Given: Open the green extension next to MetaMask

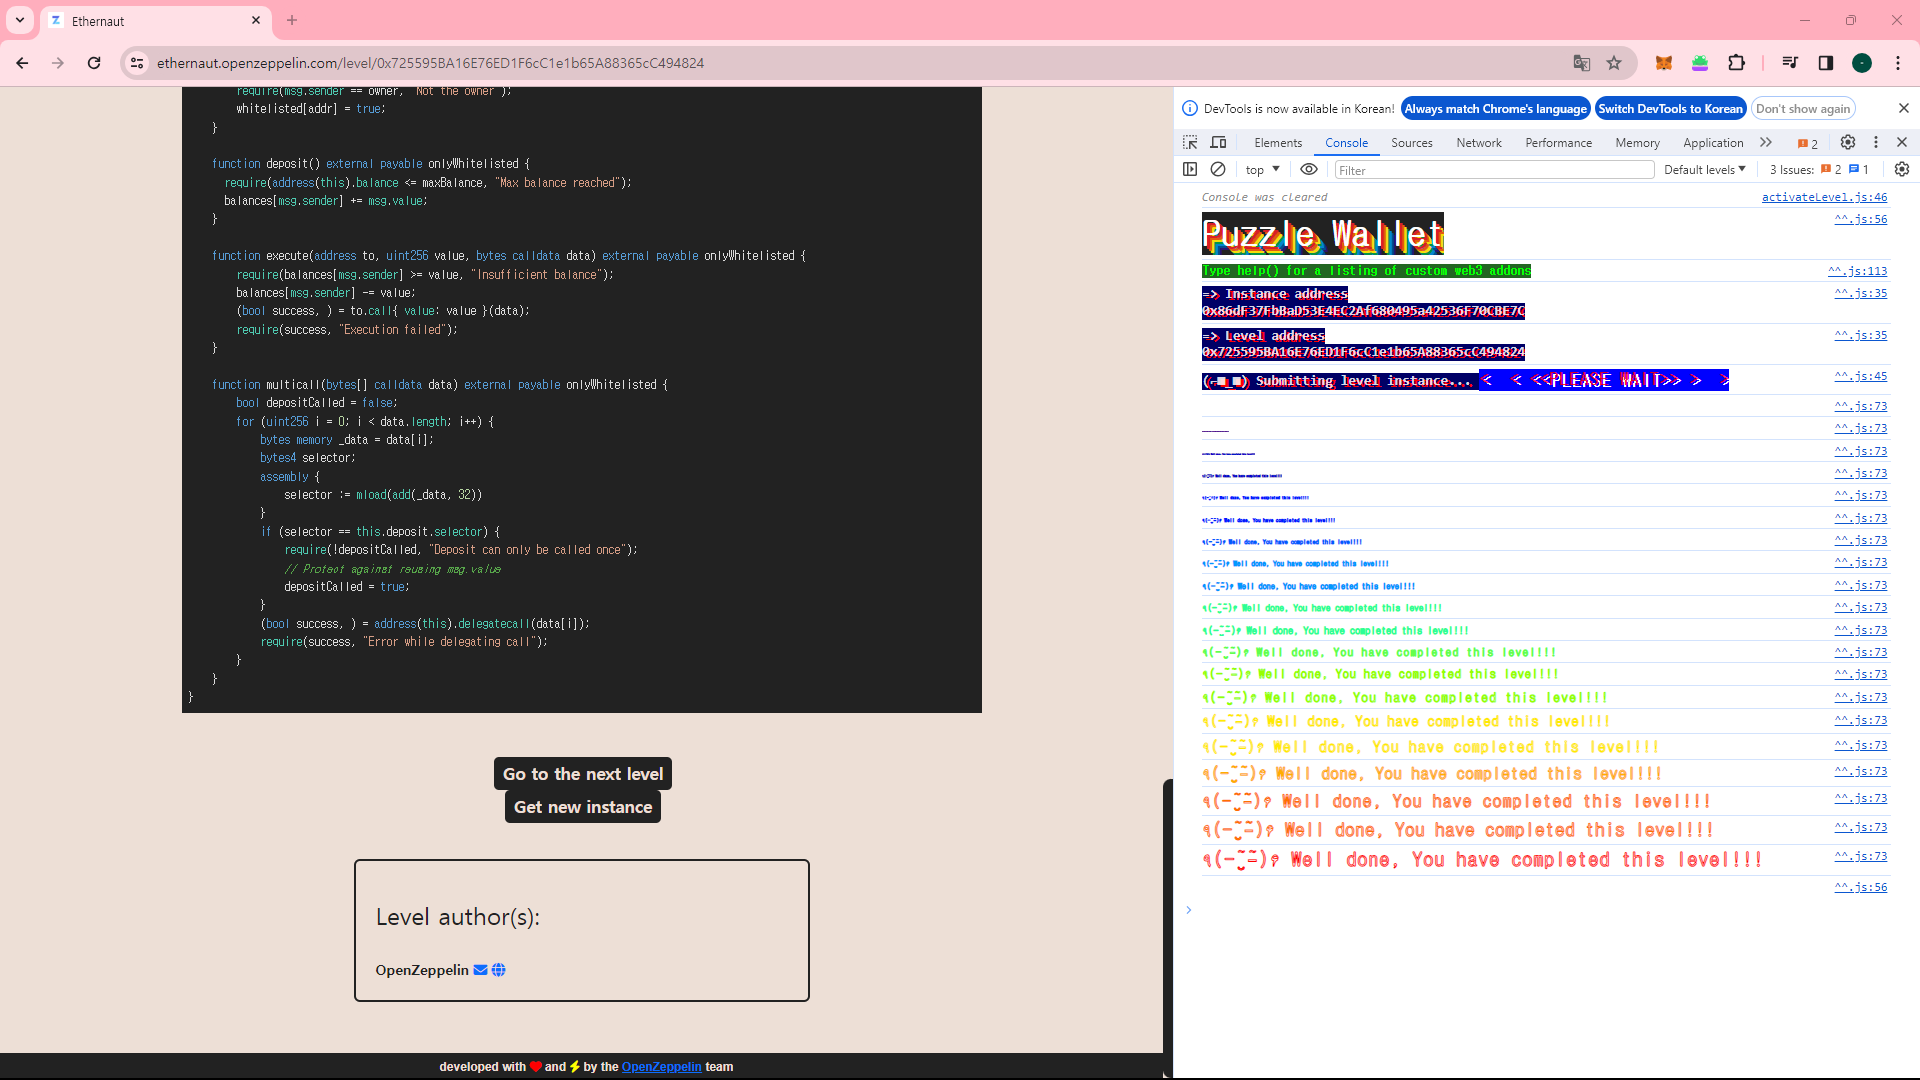Looking at the screenshot, I should [x=1700, y=63].
